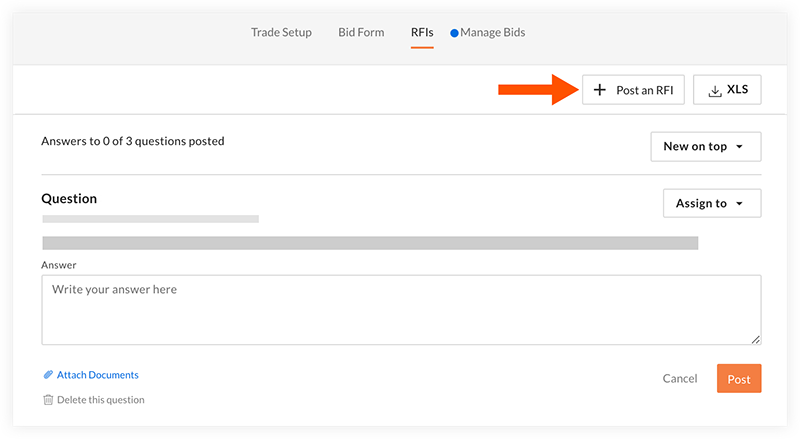The width and height of the screenshot is (800, 439).
Task: Click the caret arrow on Assign to
Action: [739, 204]
